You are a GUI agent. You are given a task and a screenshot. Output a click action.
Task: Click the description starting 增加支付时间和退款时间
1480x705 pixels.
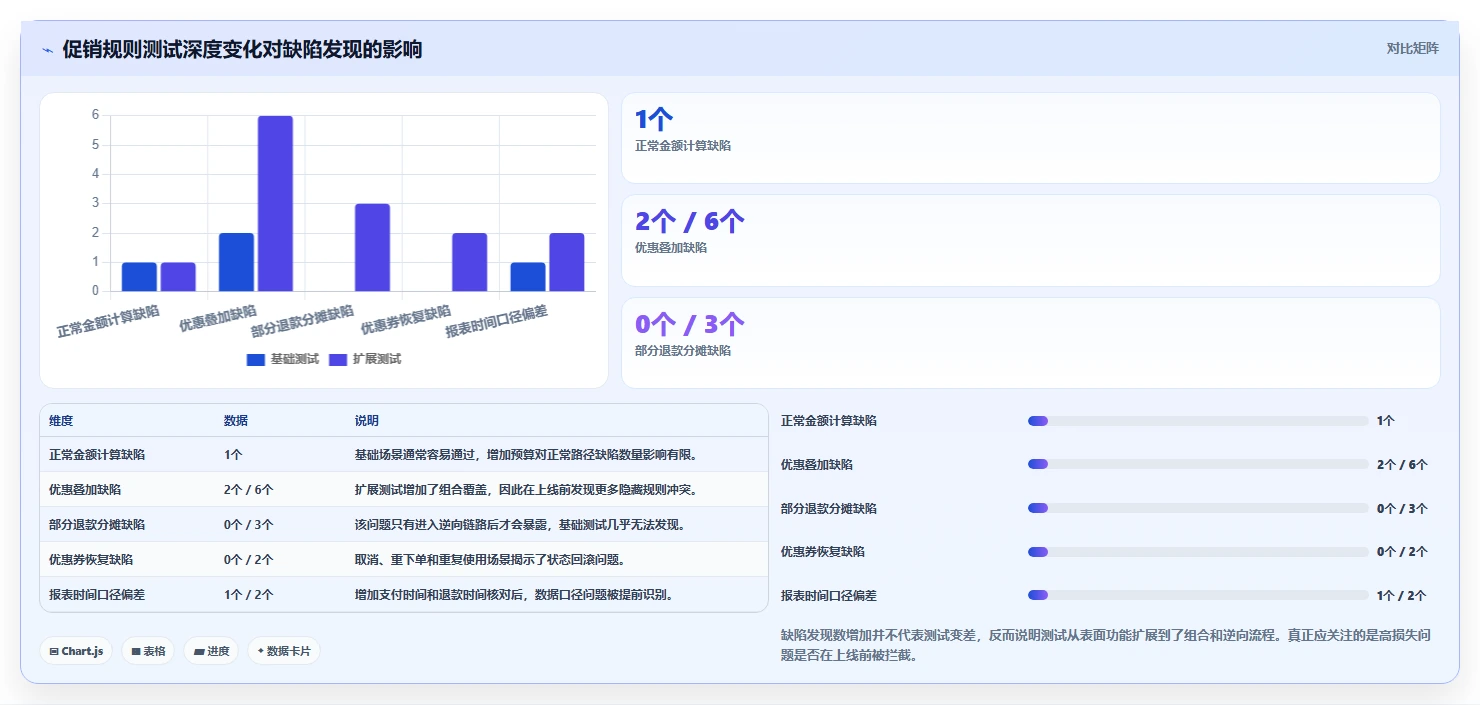[514, 595]
